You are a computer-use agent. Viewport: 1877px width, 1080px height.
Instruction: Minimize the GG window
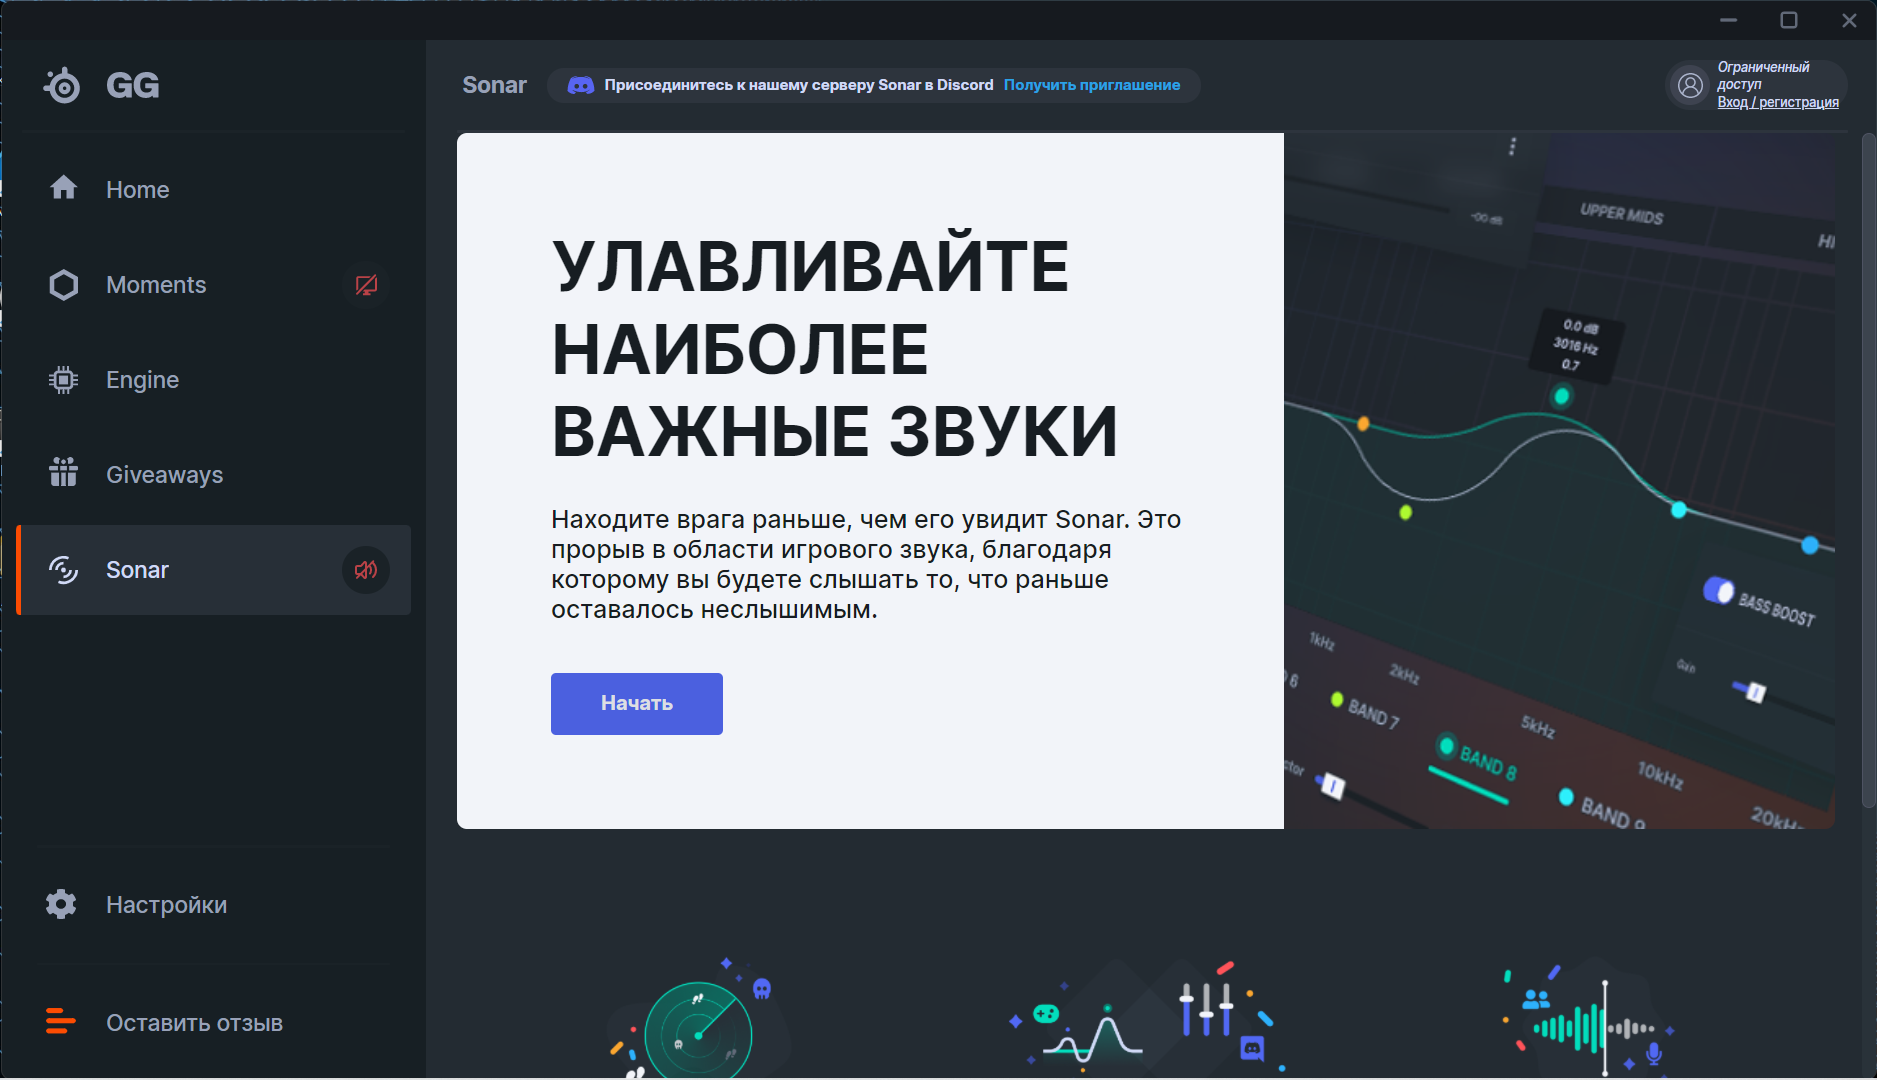pyautogui.click(x=1728, y=20)
